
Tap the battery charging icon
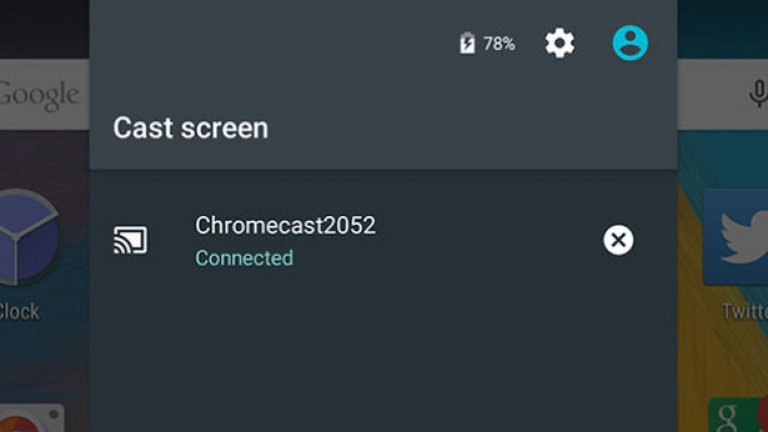467,44
